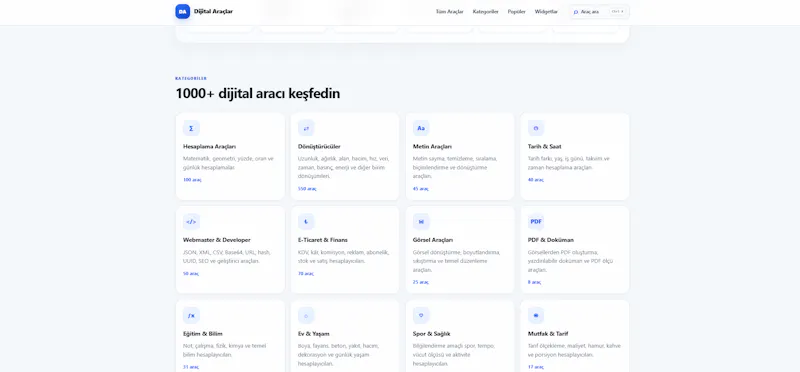800x372 pixels.
Task: Click the small KATEGORİLER section label
Action: point(191,79)
